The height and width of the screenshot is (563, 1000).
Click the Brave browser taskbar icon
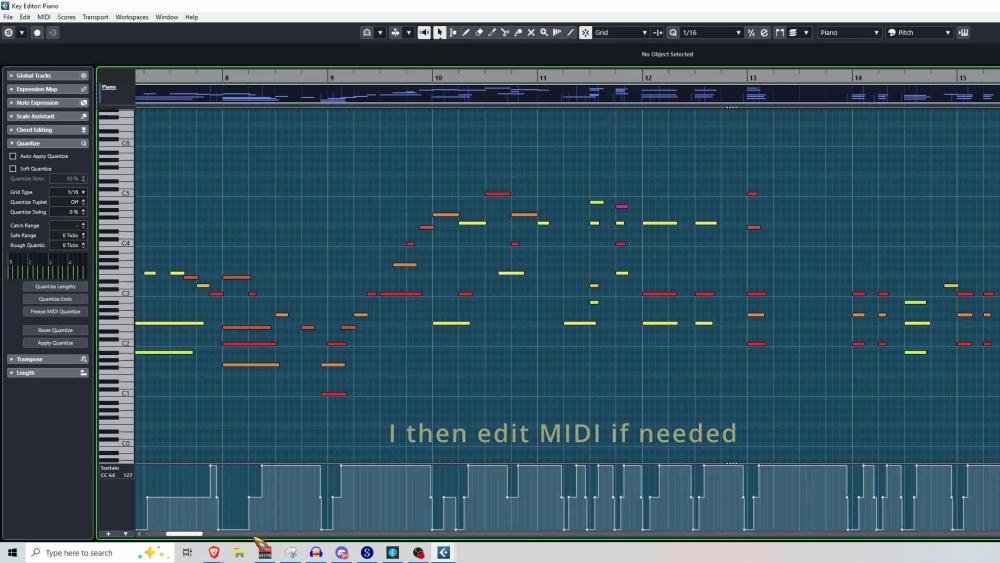[x=214, y=553]
